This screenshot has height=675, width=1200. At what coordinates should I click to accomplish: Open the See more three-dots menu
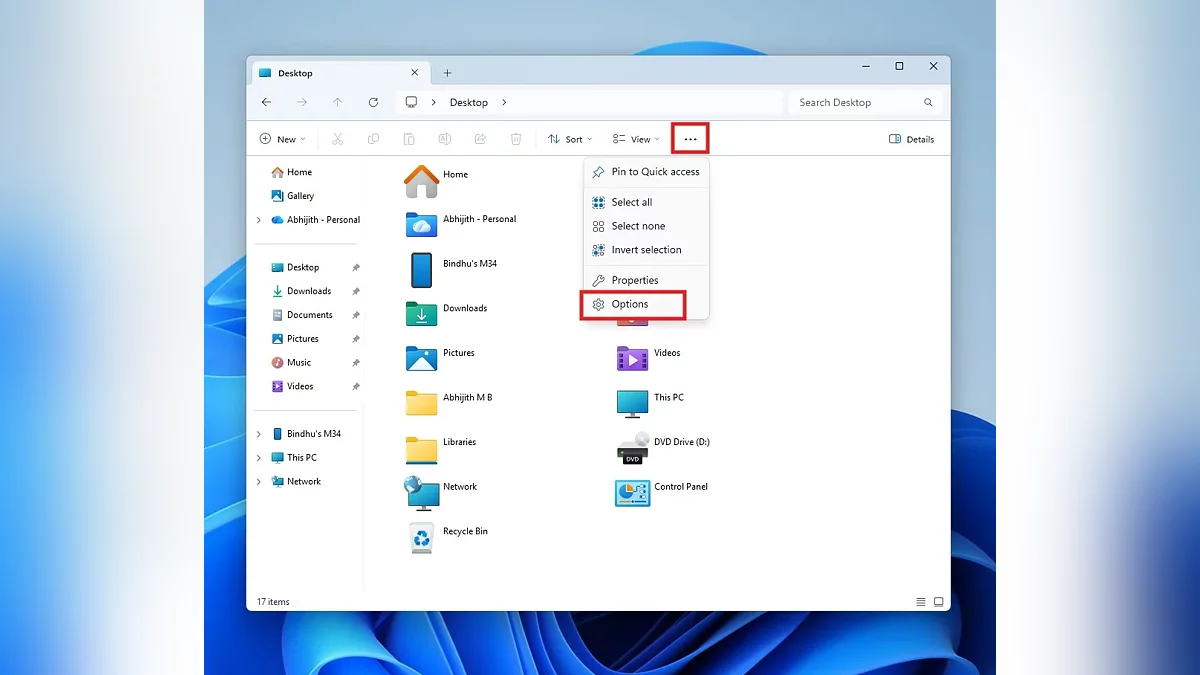click(690, 139)
